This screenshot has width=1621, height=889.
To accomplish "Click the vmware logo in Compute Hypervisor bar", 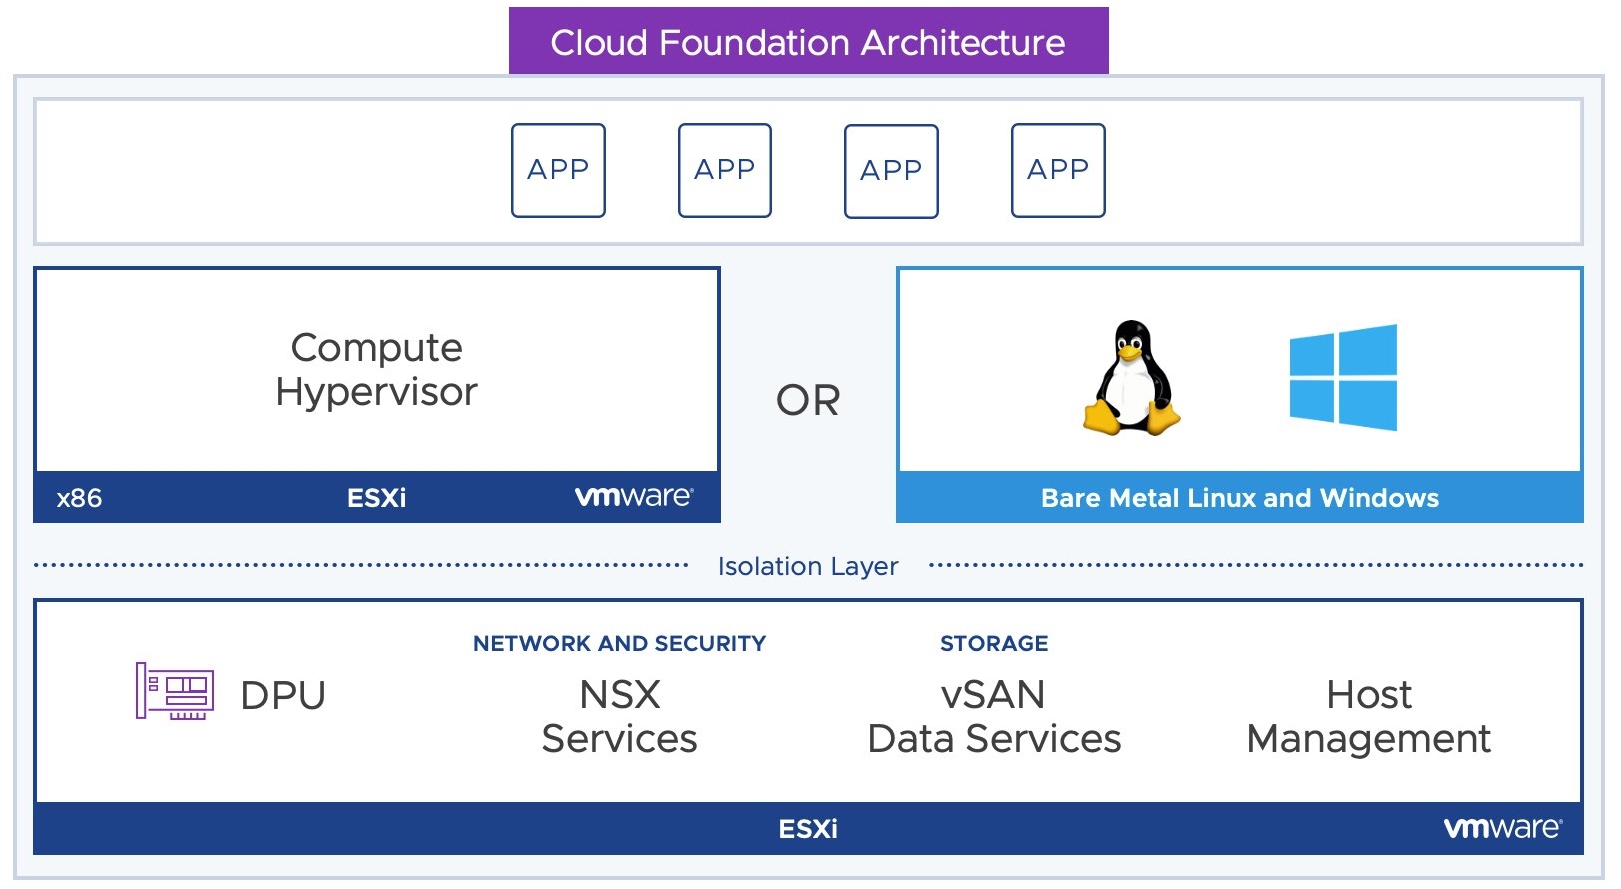I will click(634, 497).
